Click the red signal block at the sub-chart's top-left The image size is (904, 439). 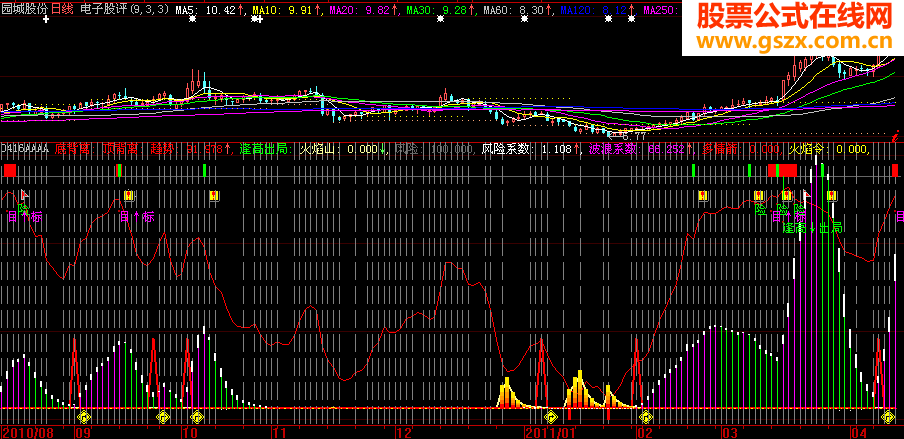(10, 171)
